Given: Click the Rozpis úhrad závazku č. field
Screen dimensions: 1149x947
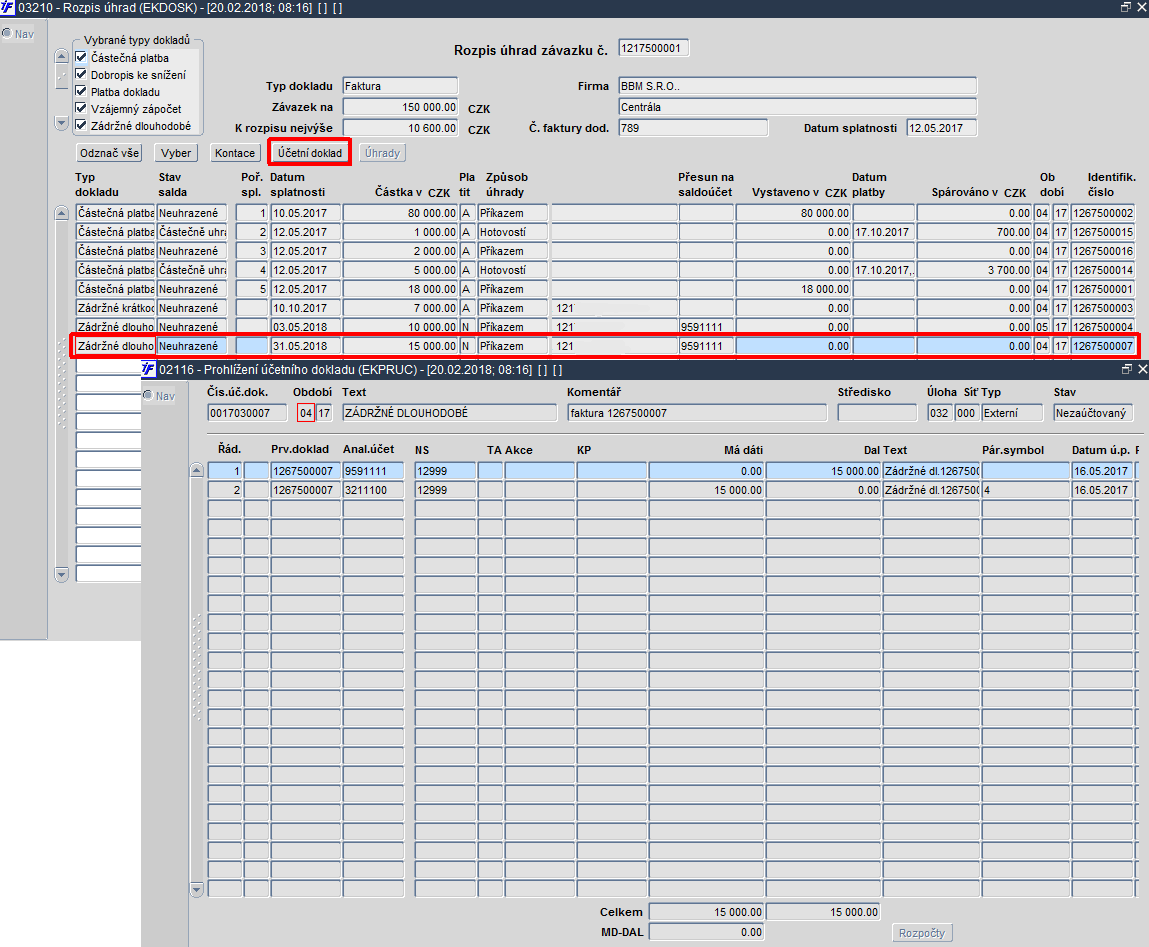Looking at the screenshot, I should click(x=653, y=48).
